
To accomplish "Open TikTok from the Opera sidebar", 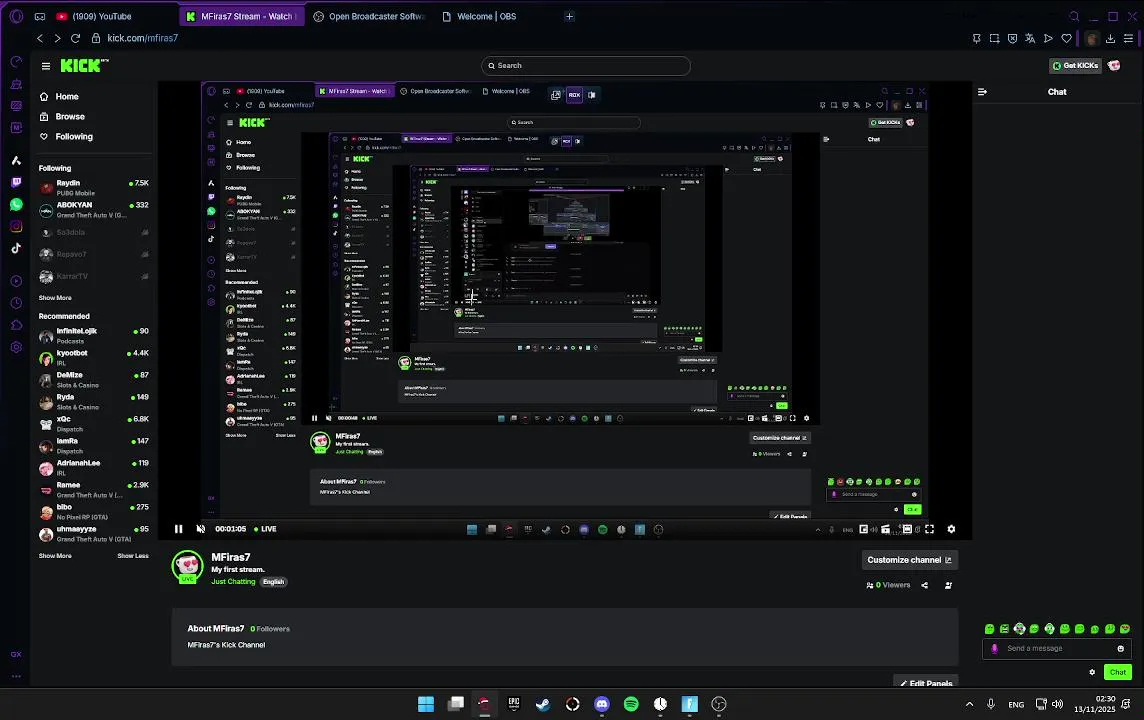I will [x=16, y=248].
